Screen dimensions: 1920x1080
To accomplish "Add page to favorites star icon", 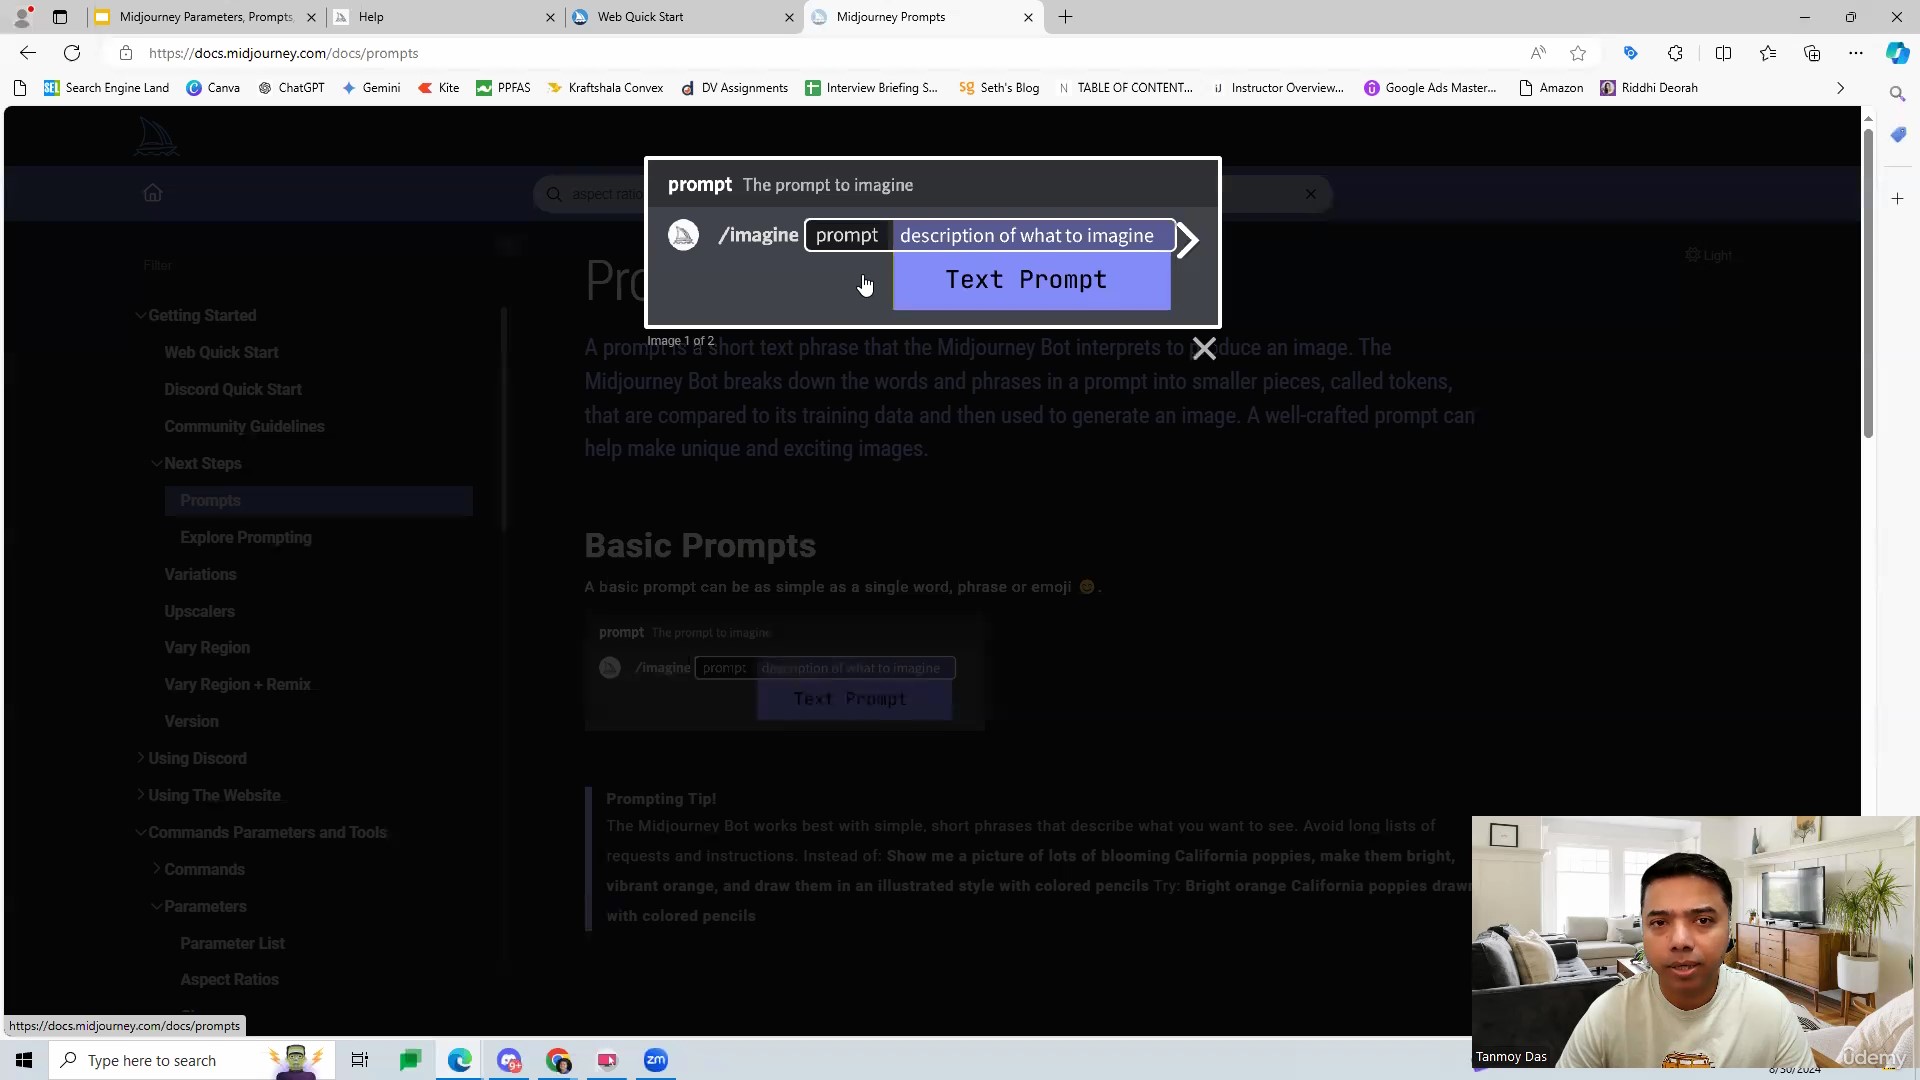I will [x=1578, y=53].
